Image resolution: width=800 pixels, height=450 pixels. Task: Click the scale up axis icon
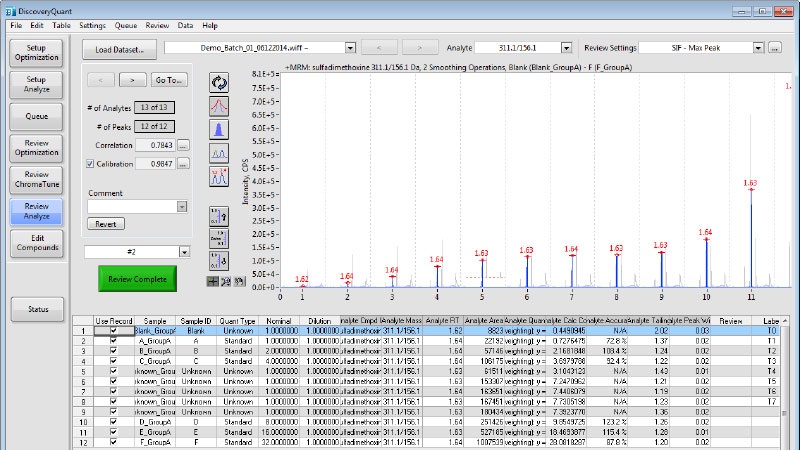pyautogui.click(x=219, y=217)
